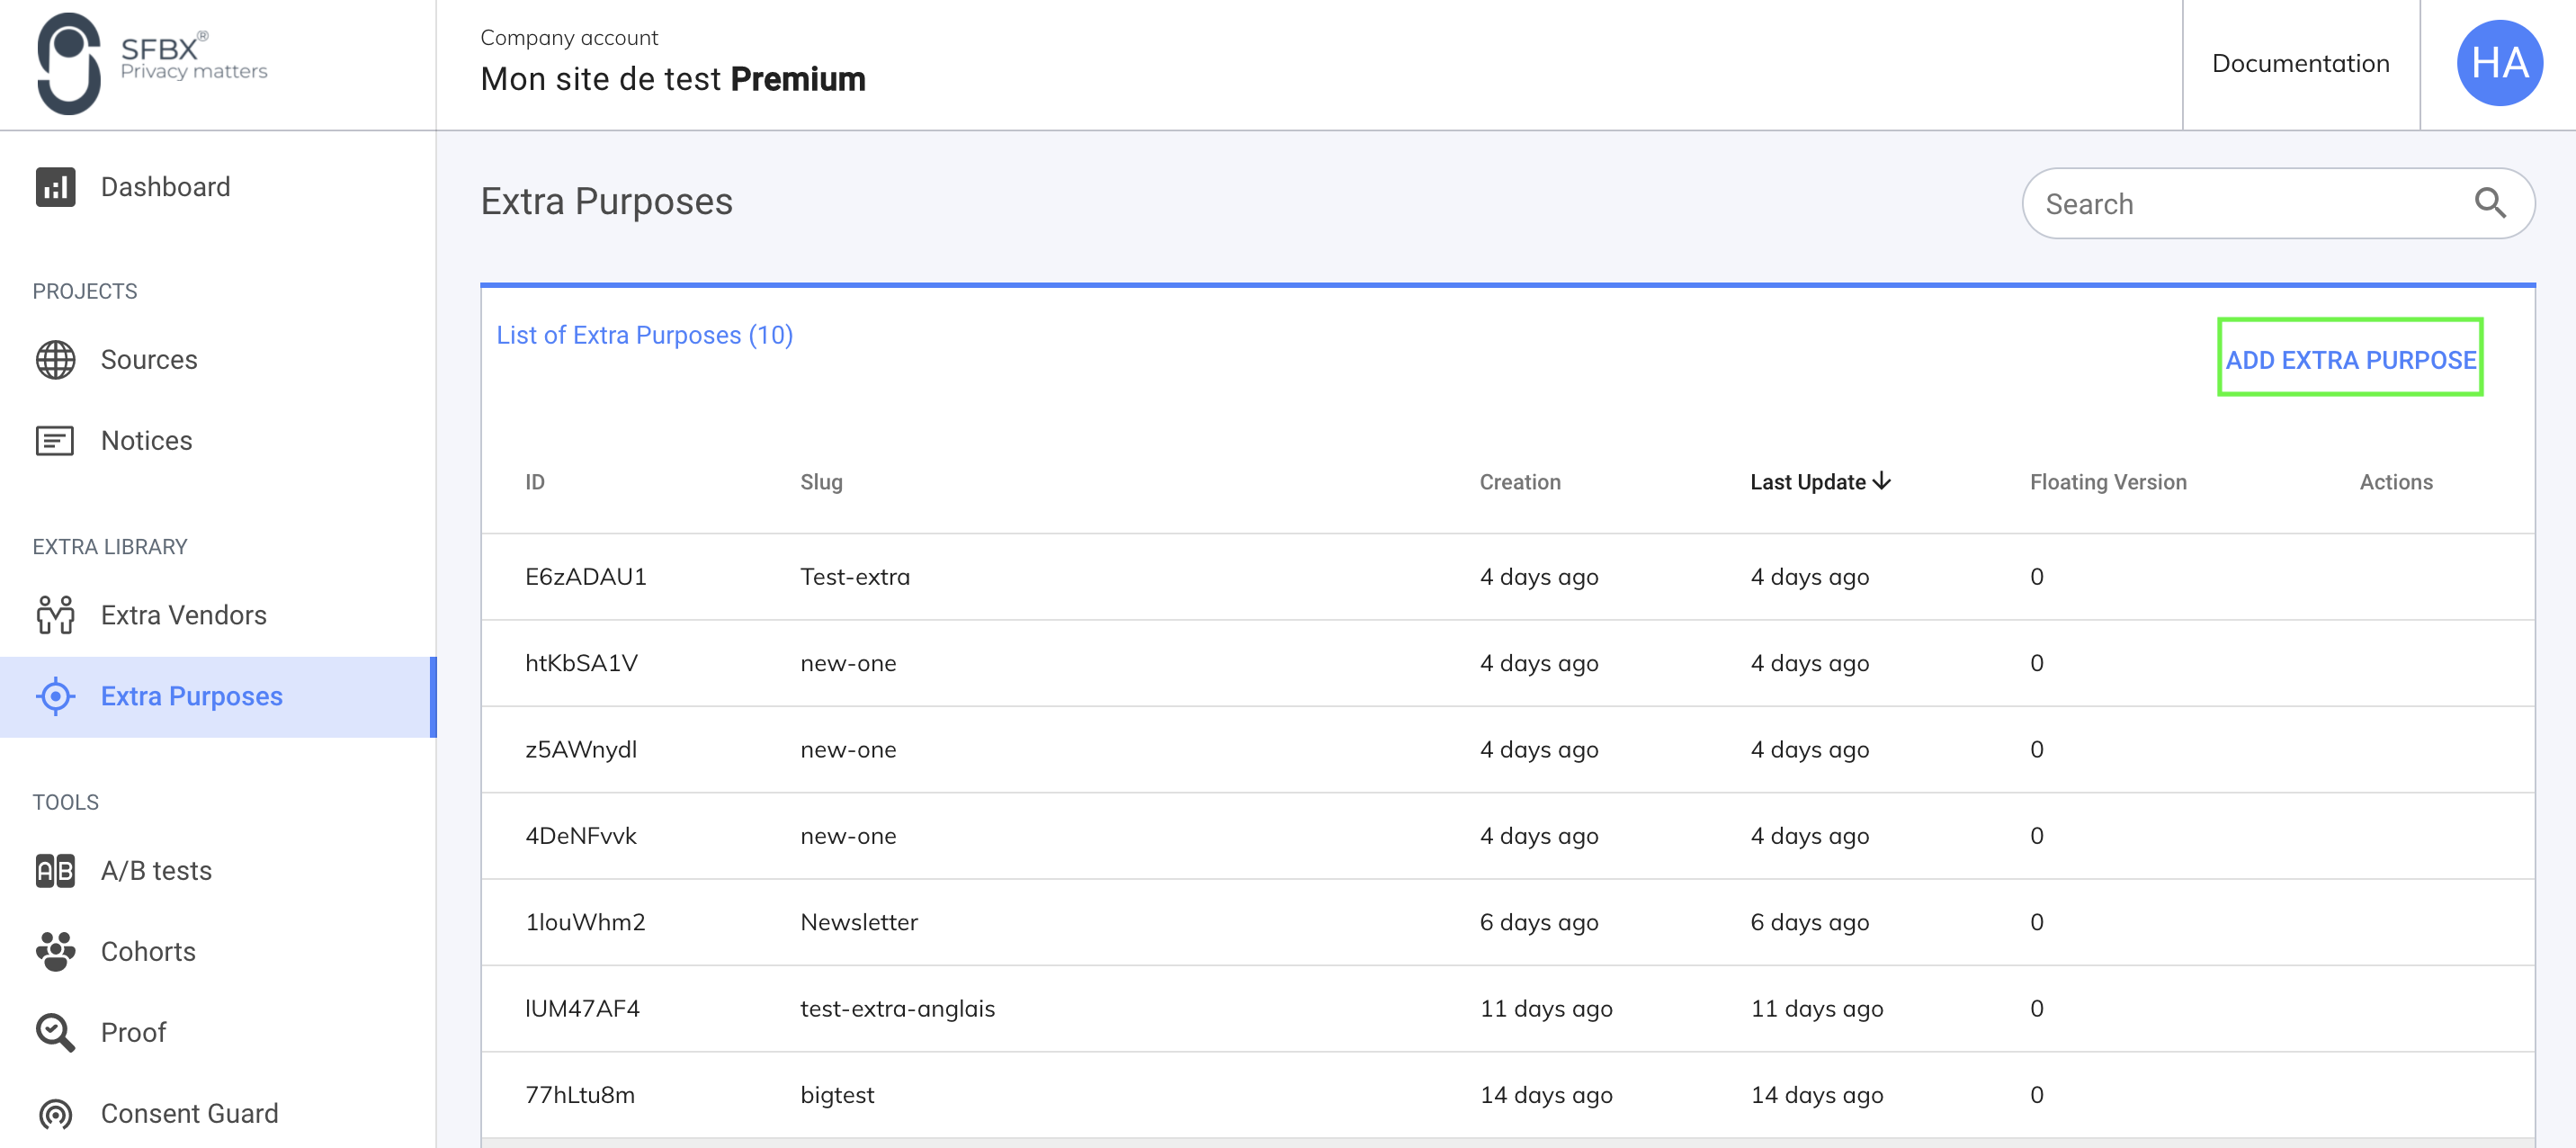The width and height of the screenshot is (2576, 1148).
Task: Open the Test-extra purpose row
Action: [855, 577]
